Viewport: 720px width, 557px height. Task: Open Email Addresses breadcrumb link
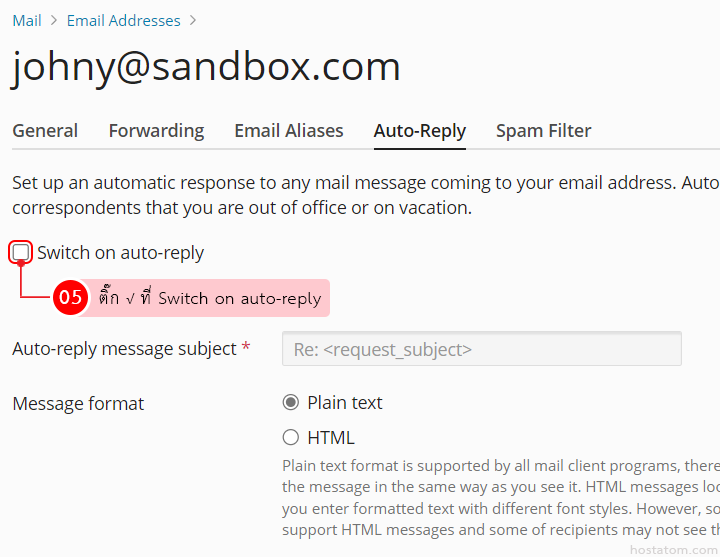(x=124, y=21)
